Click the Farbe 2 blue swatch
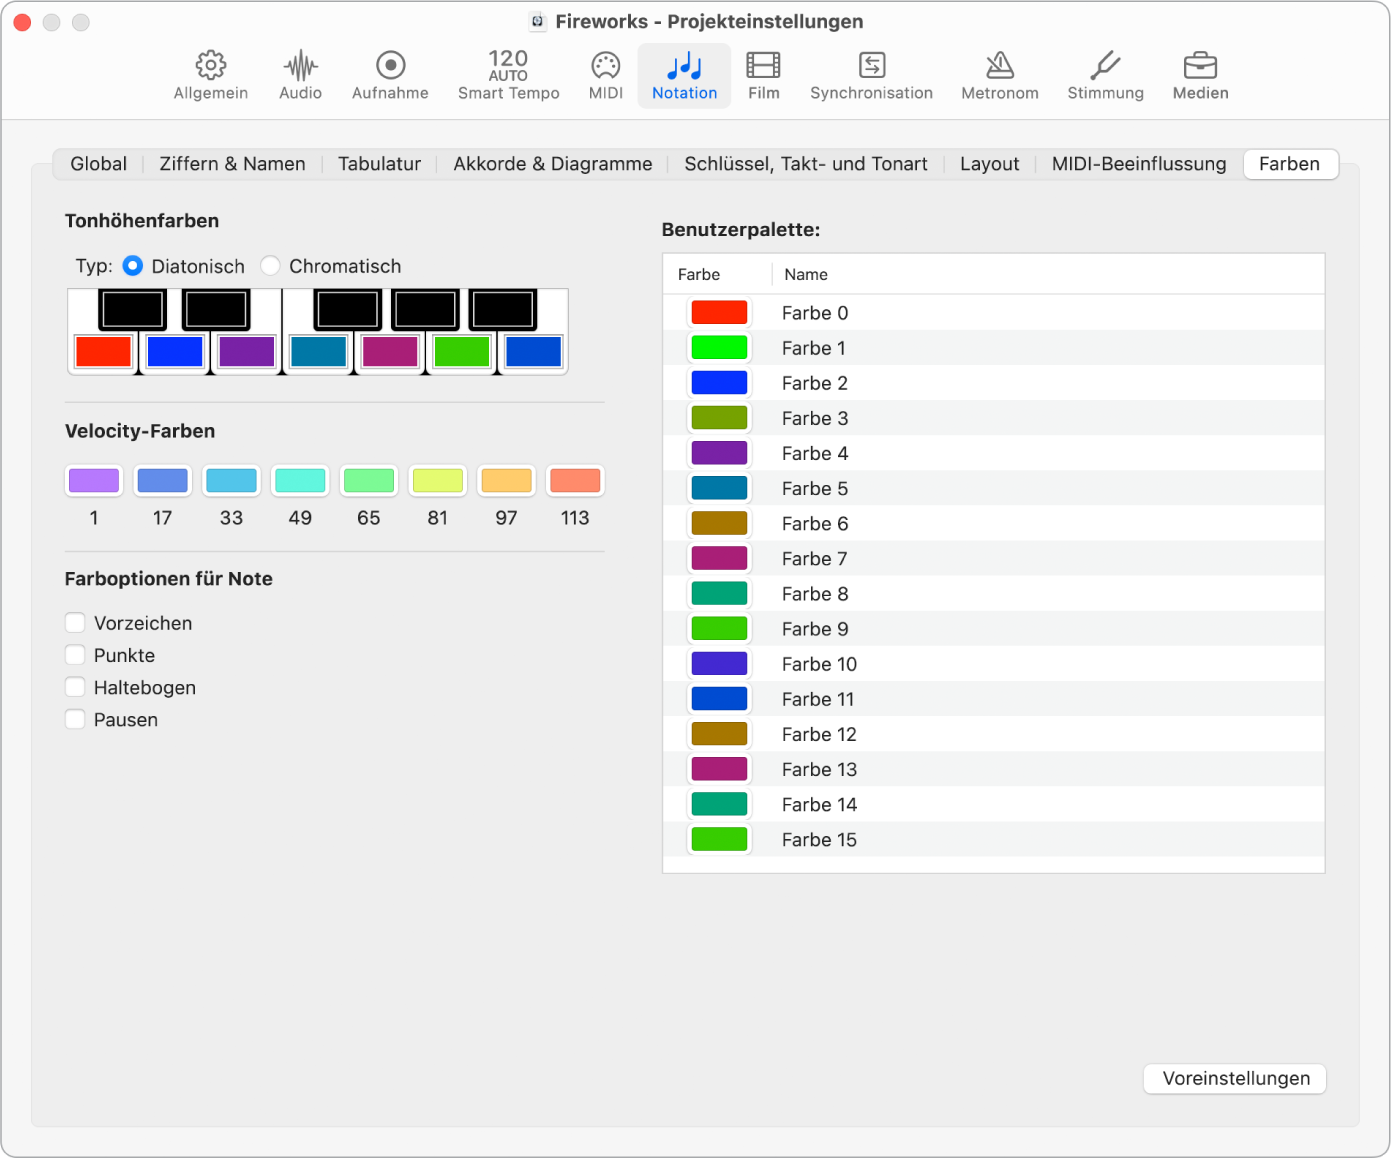1391x1160 pixels. pyautogui.click(x=719, y=382)
